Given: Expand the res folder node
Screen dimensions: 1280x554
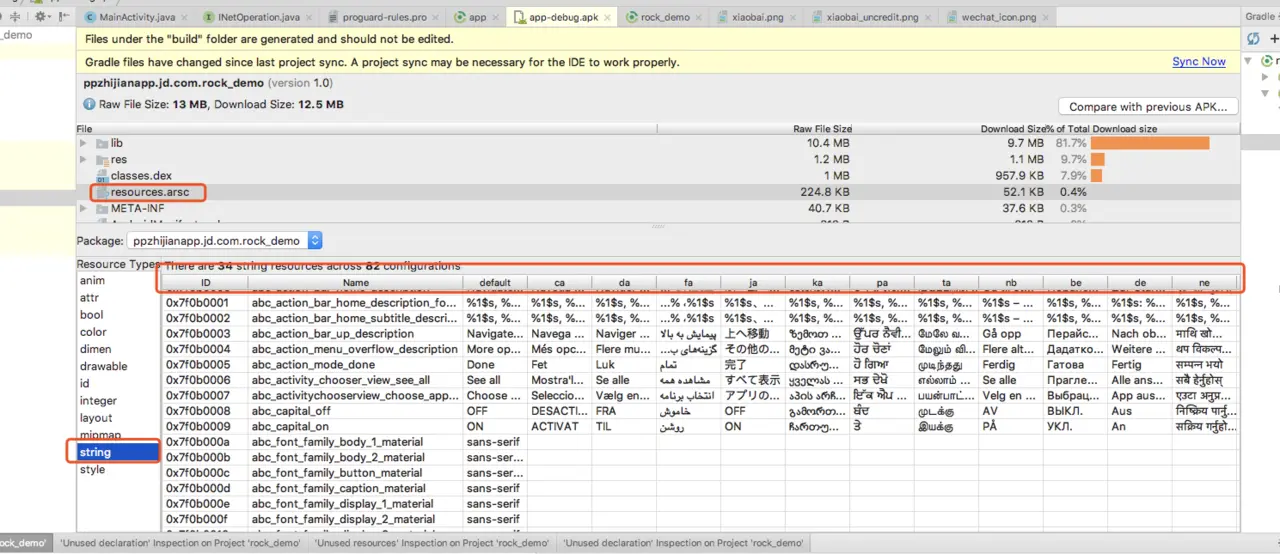Looking at the screenshot, I should (84, 160).
